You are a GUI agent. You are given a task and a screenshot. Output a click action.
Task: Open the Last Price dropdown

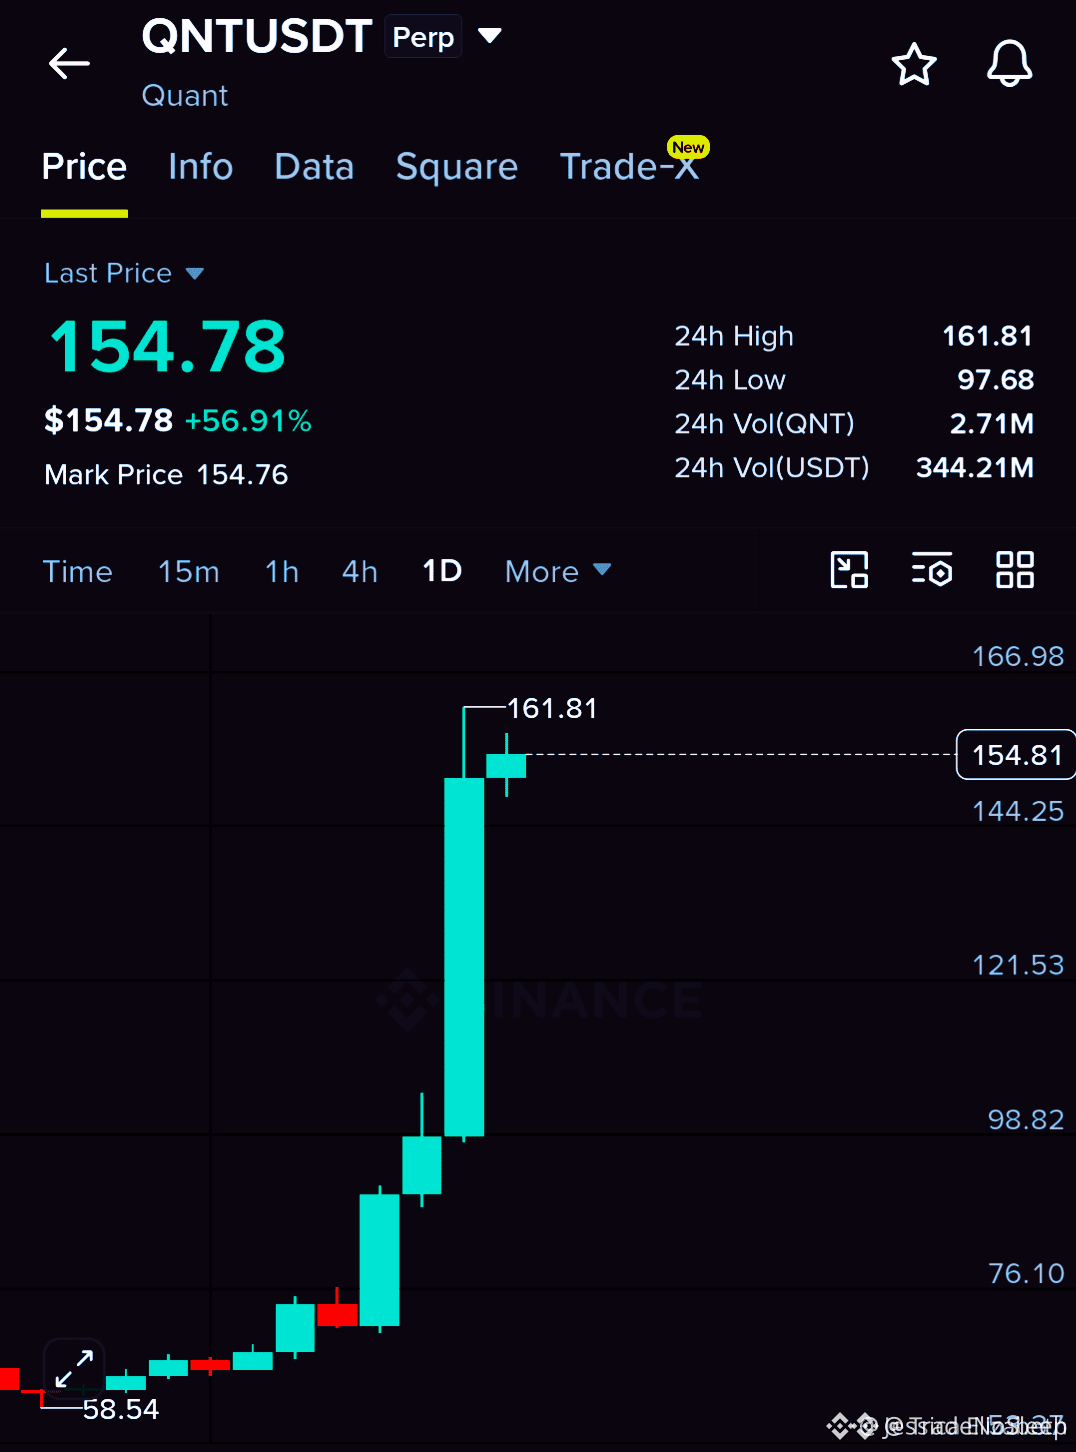pyautogui.click(x=124, y=273)
